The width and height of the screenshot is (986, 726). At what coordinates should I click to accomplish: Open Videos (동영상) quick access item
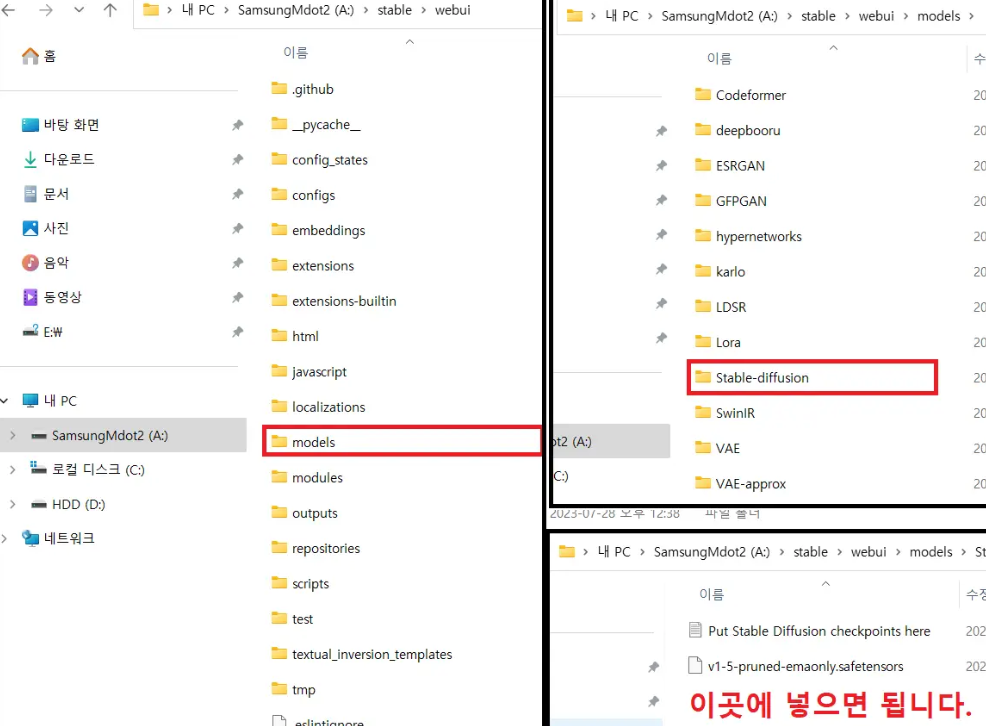point(52,297)
